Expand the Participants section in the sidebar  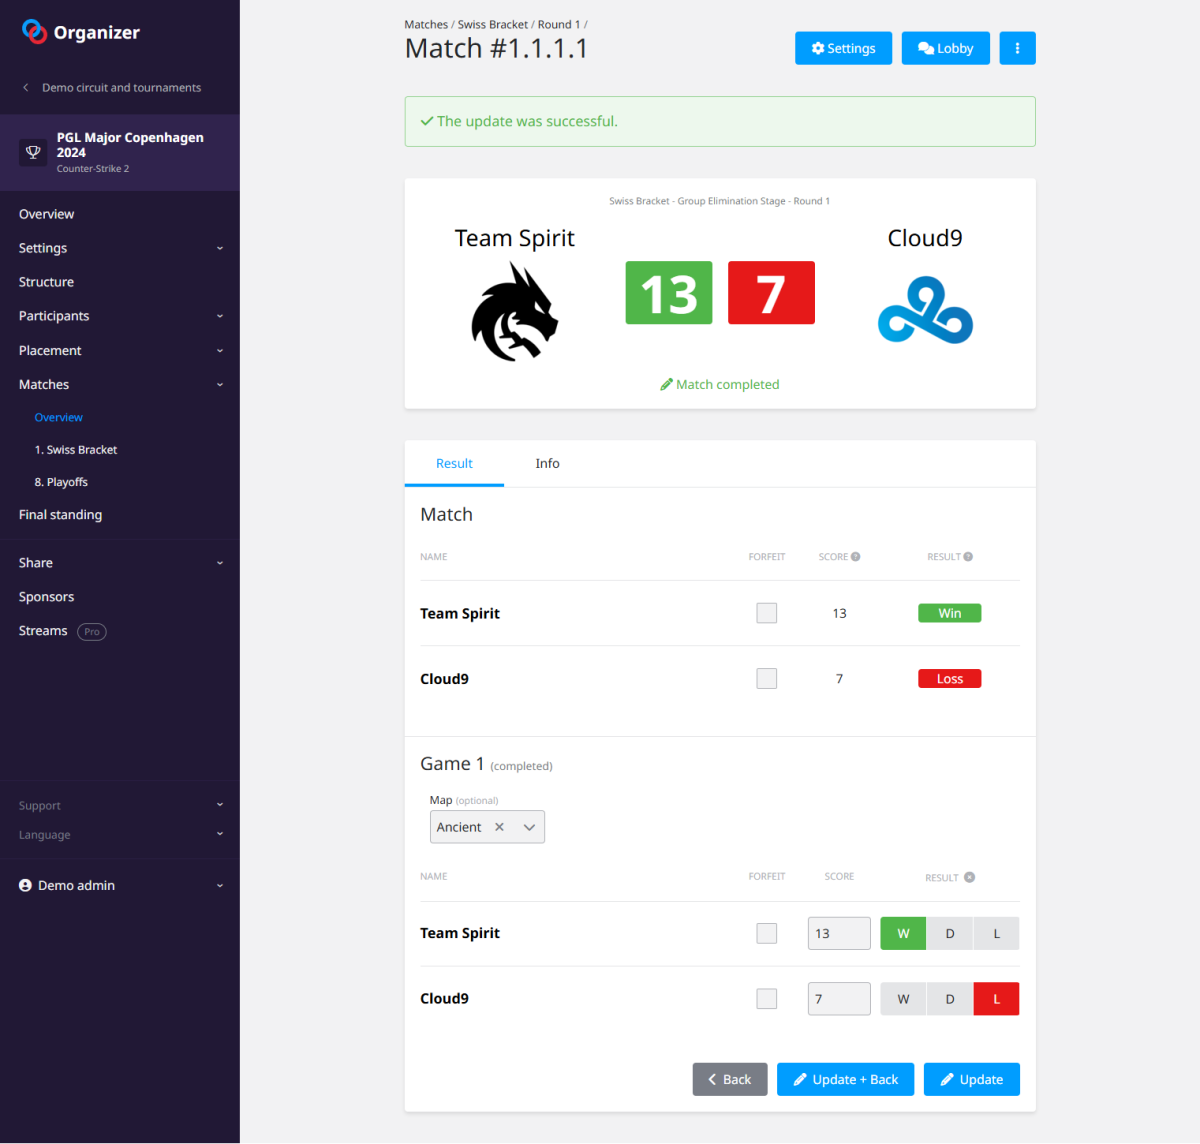coord(219,316)
